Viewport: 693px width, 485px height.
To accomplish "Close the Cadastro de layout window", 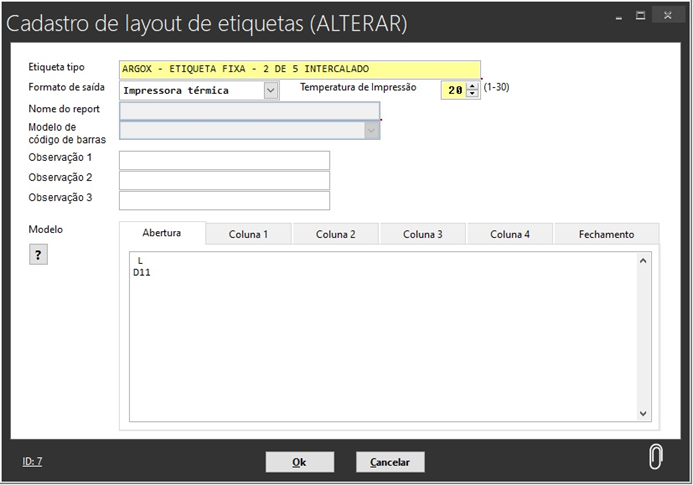I will pos(668,17).
